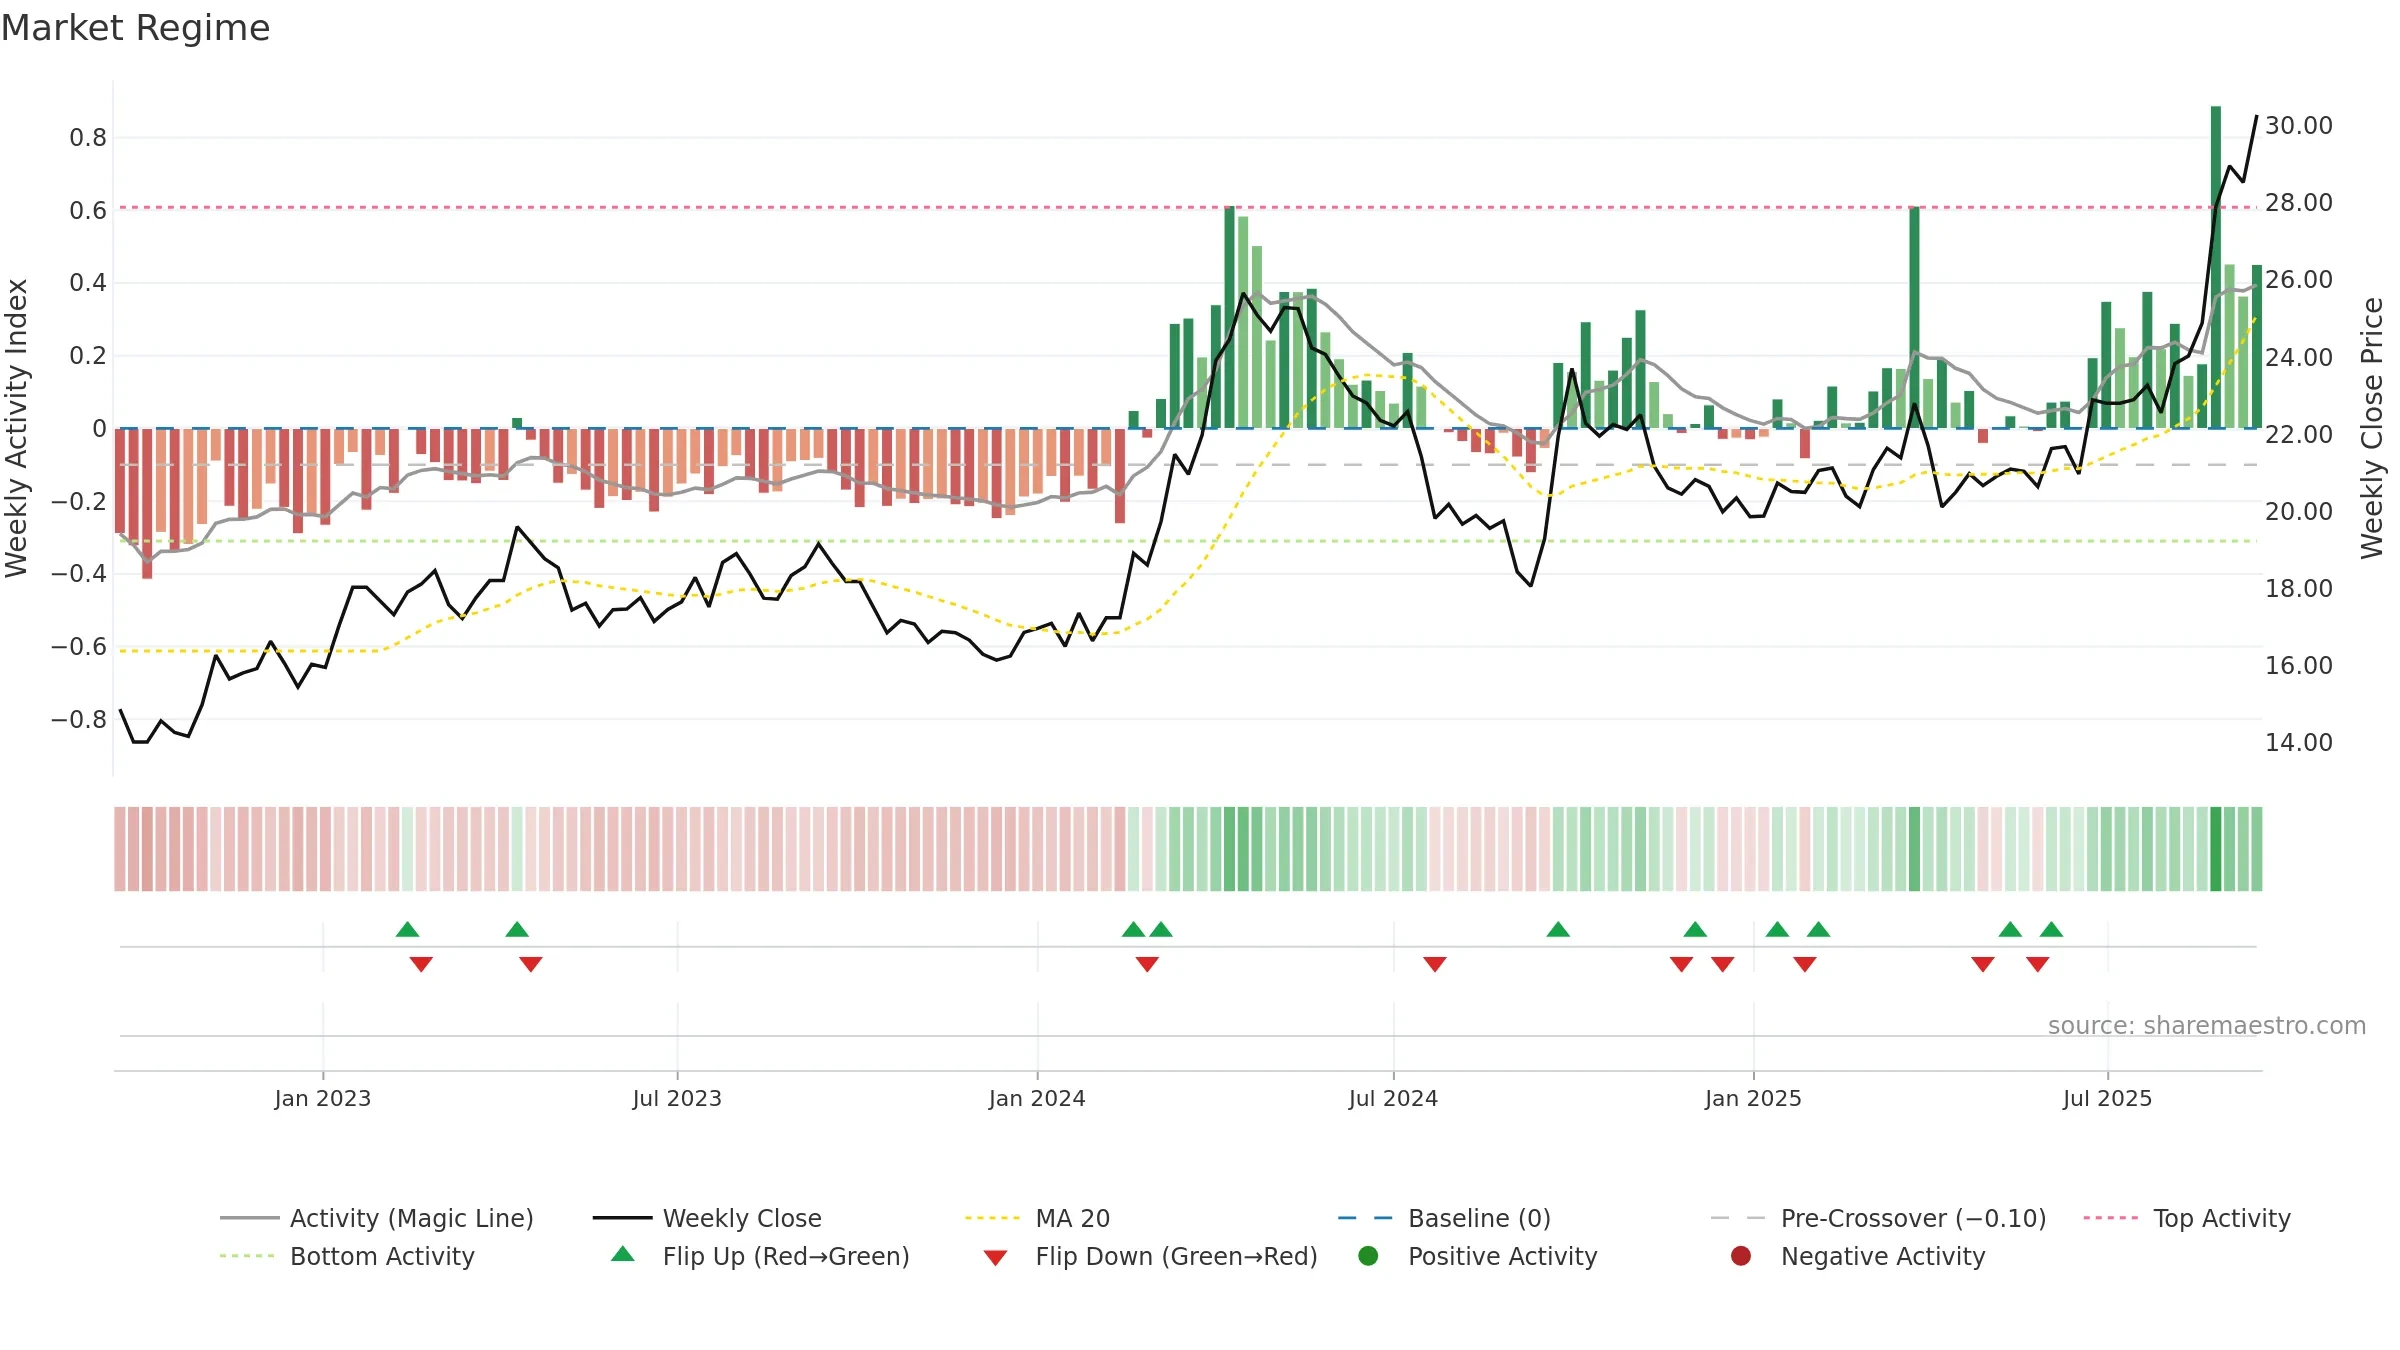Click the Jul 2025 x-axis label

[x=2107, y=1098]
